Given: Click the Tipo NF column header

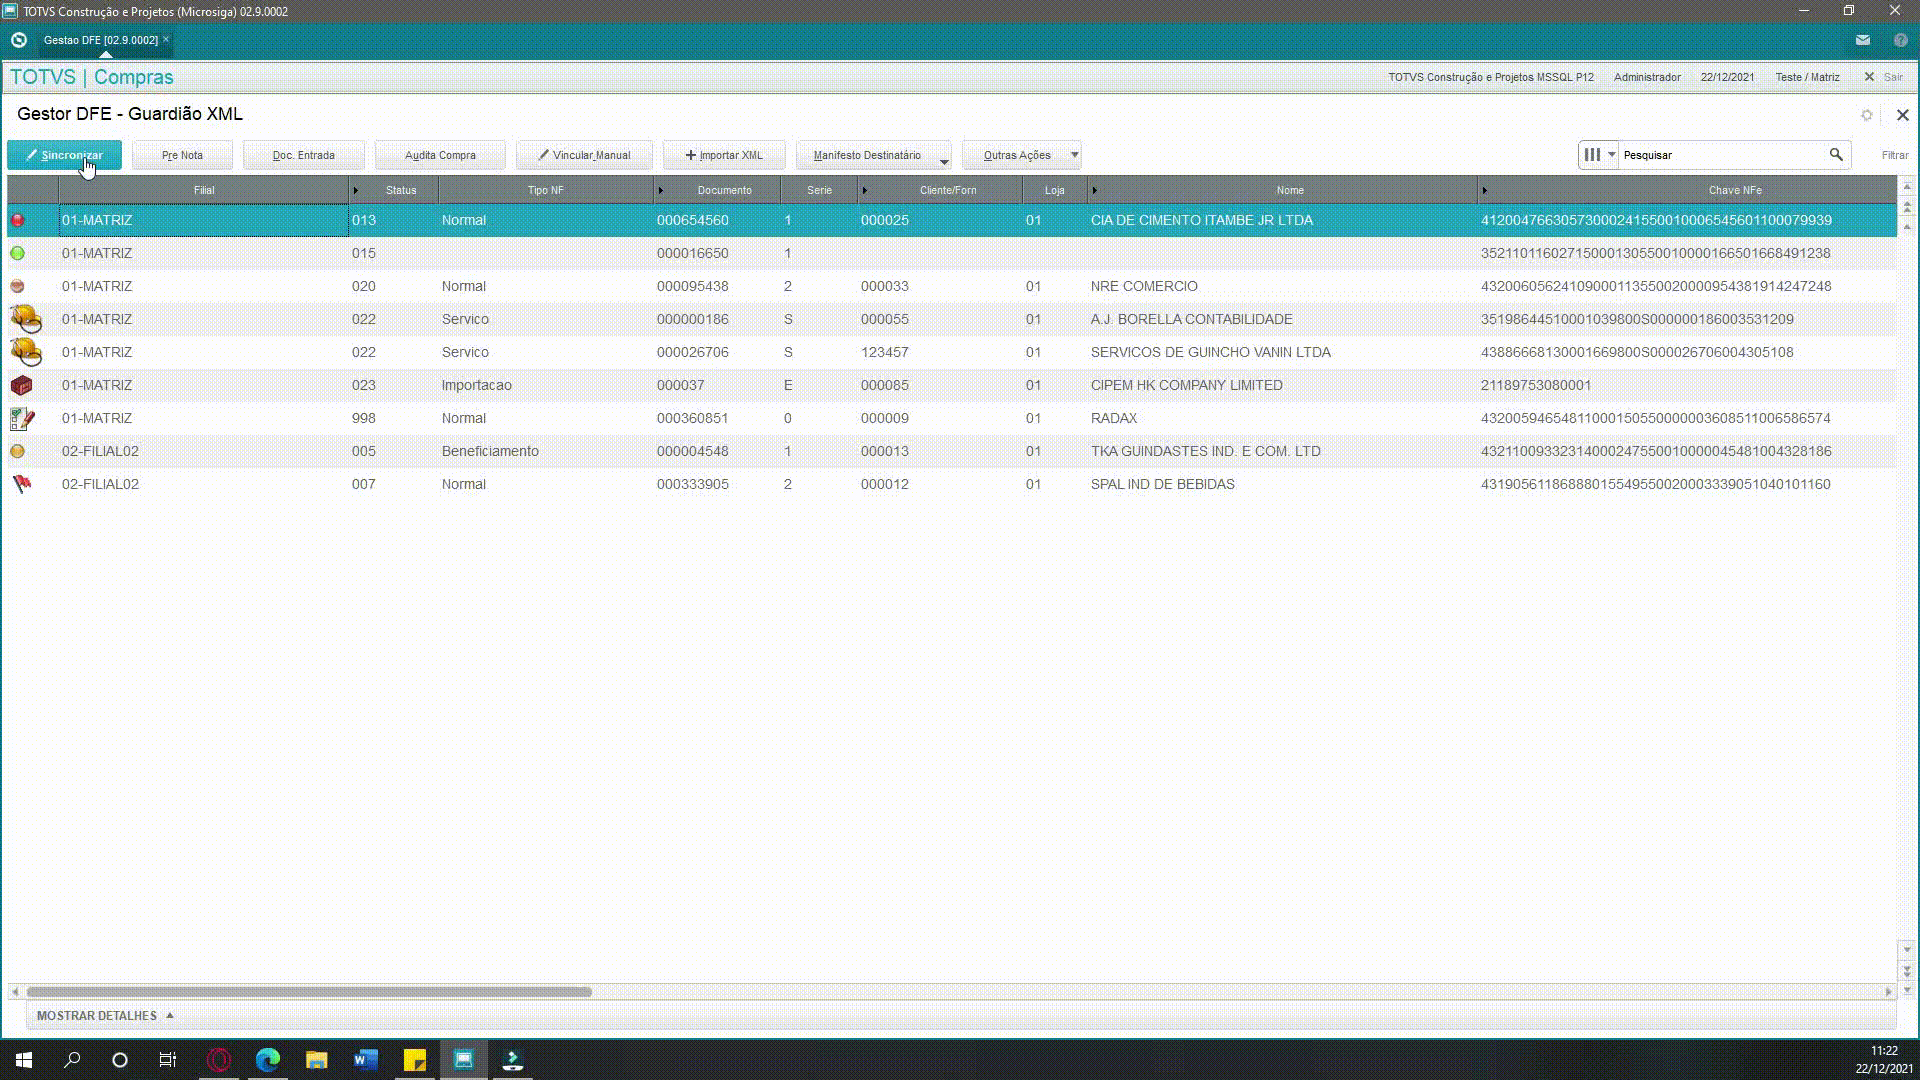Looking at the screenshot, I should 546,190.
